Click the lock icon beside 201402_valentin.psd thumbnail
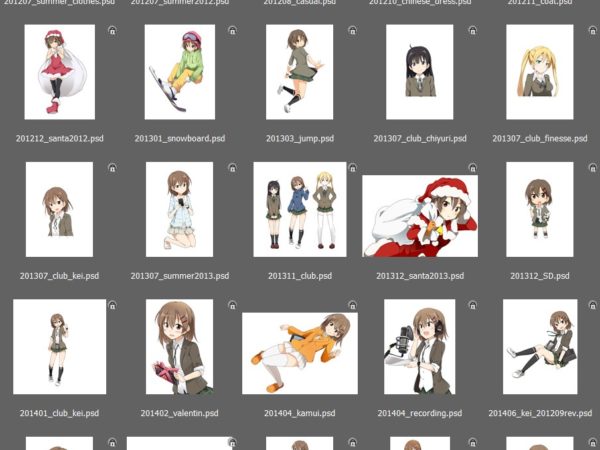The height and width of the screenshot is (450, 600). (232, 305)
